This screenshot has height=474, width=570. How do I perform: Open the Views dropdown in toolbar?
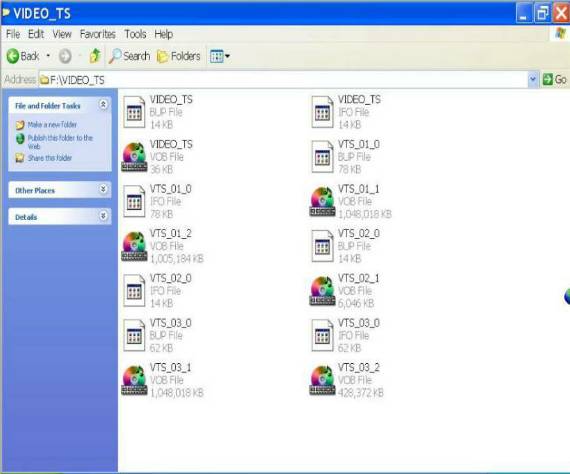point(220,56)
